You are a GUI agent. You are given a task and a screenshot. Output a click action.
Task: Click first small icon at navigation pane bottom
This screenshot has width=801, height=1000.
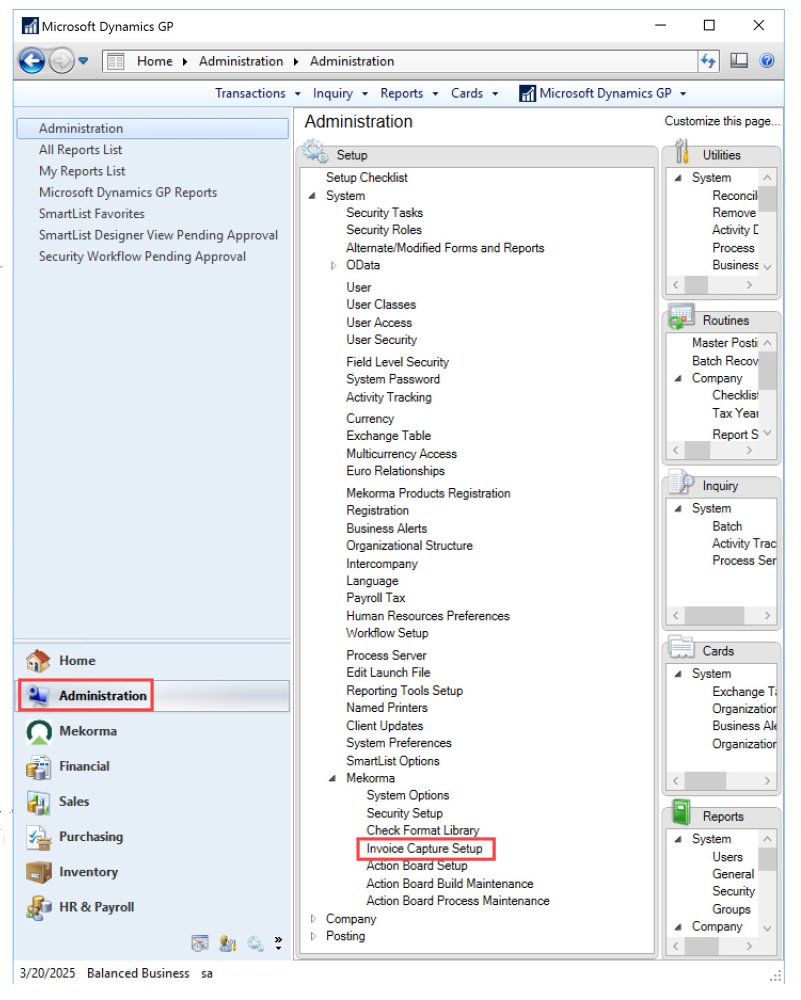[200, 943]
